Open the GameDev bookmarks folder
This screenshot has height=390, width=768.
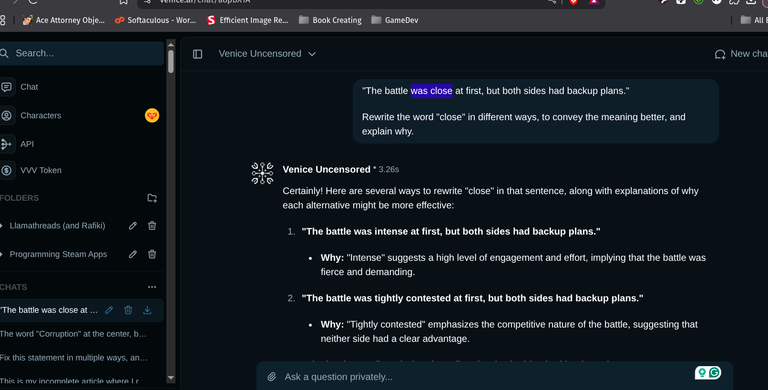point(395,20)
